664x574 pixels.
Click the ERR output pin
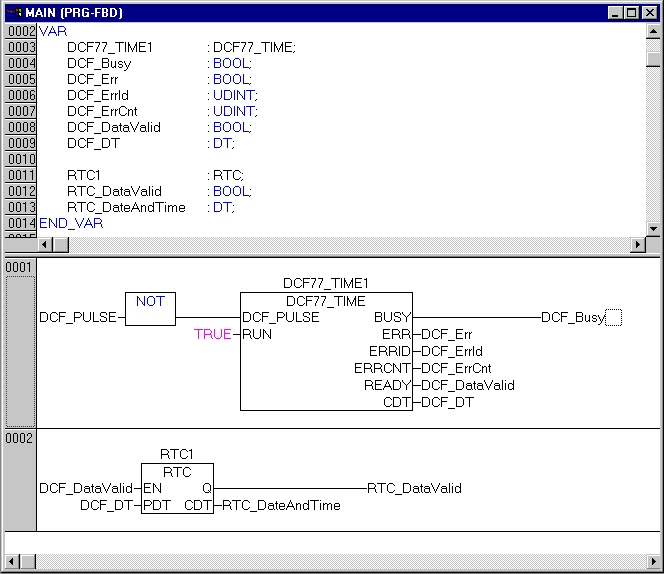[396, 334]
